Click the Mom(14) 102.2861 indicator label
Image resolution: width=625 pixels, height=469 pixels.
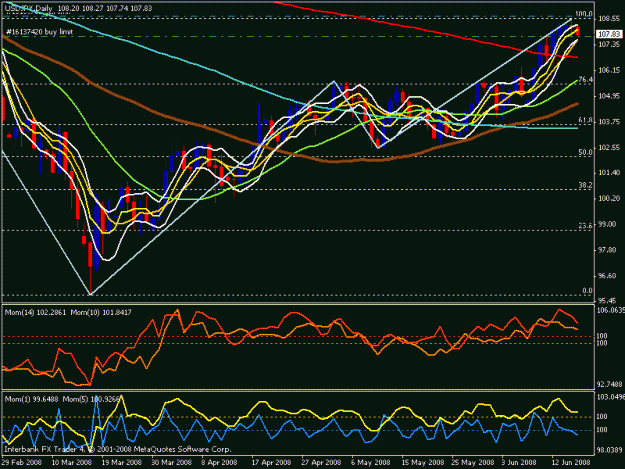click(x=34, y=312)
